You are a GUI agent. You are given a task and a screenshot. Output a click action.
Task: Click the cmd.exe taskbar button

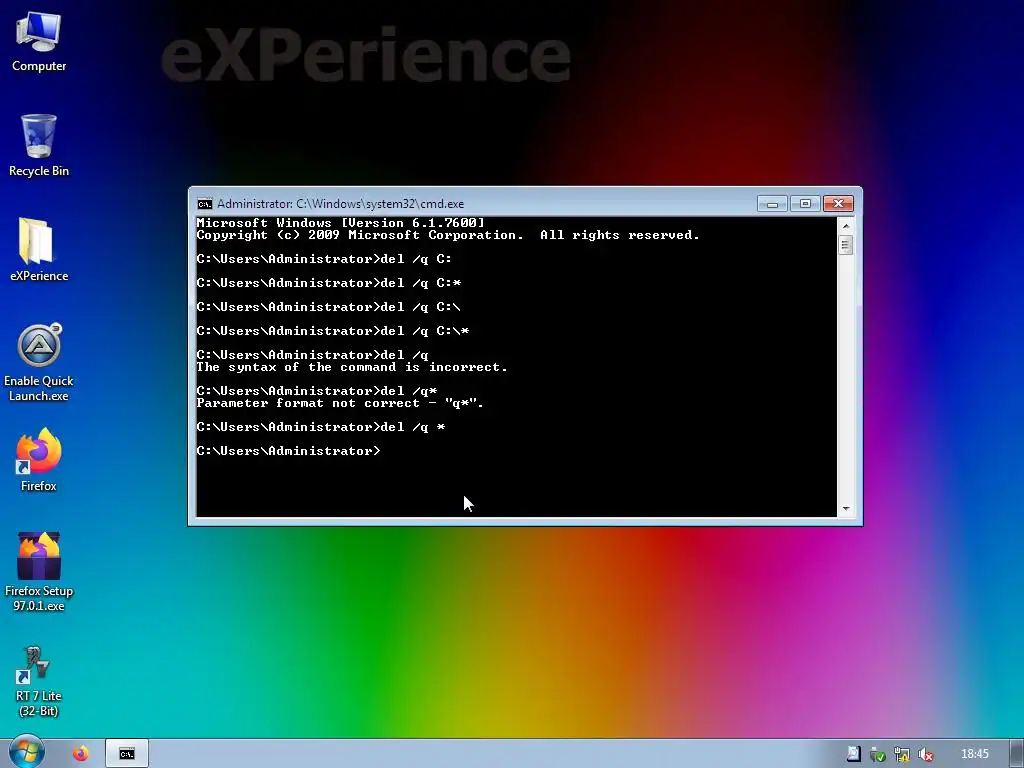pos(127,754)
